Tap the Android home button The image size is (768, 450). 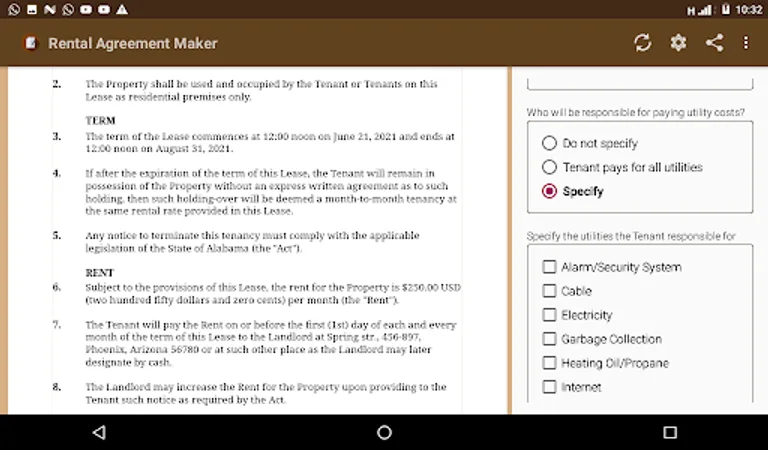[384, 432]
